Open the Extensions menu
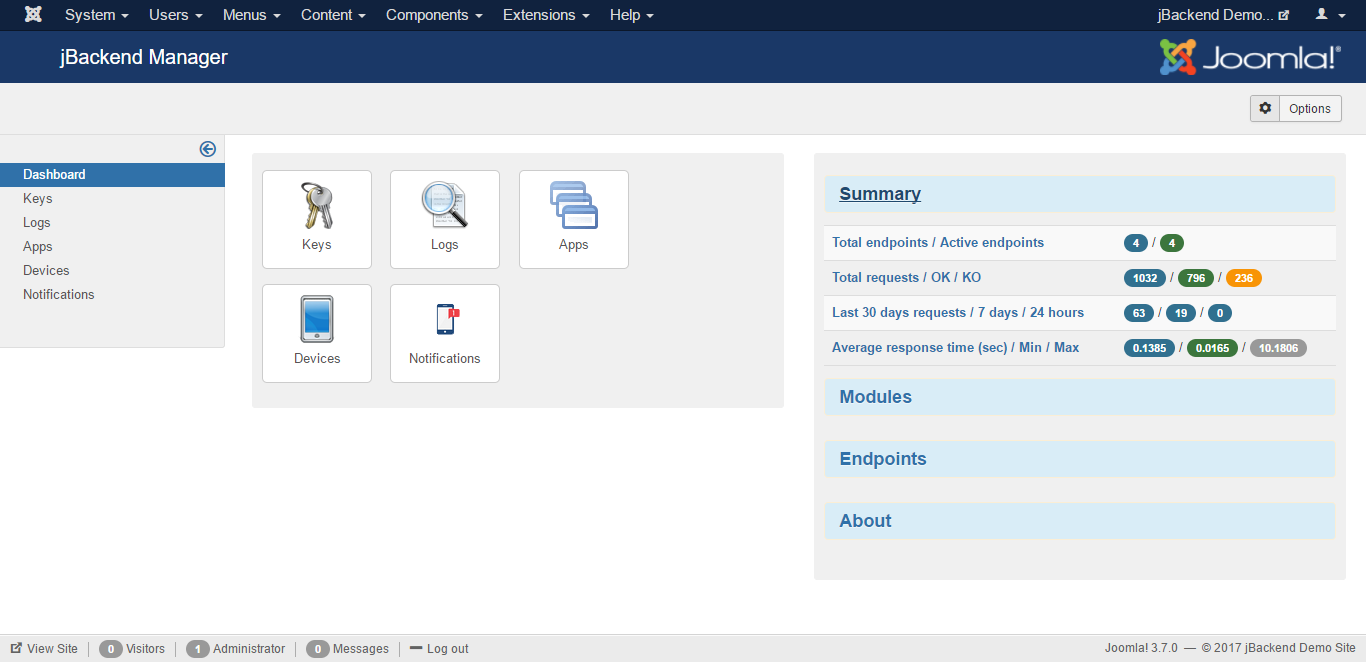The image size is (1366, 662). tap(546, 15)
